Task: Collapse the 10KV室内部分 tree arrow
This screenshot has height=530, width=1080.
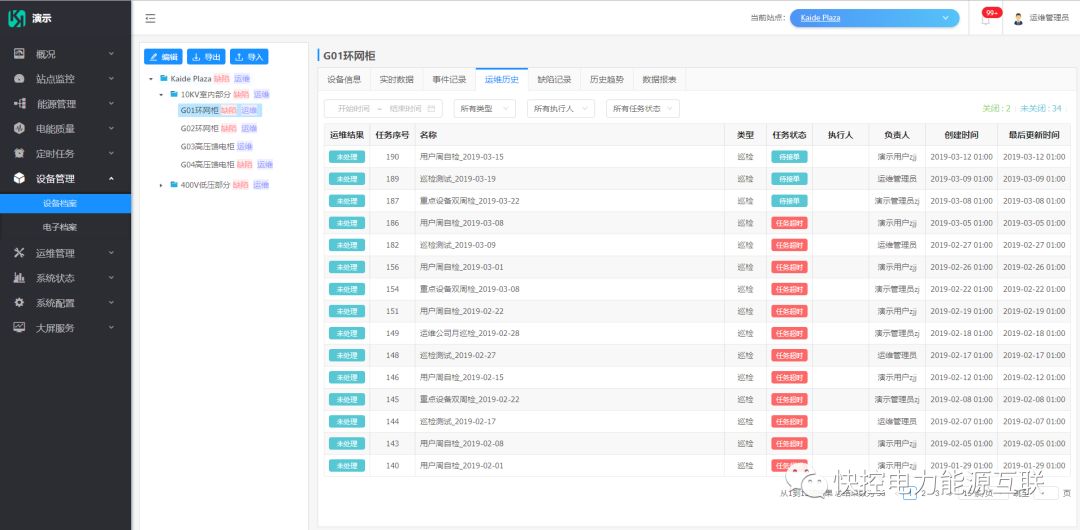Action: [x=161, y=94]
